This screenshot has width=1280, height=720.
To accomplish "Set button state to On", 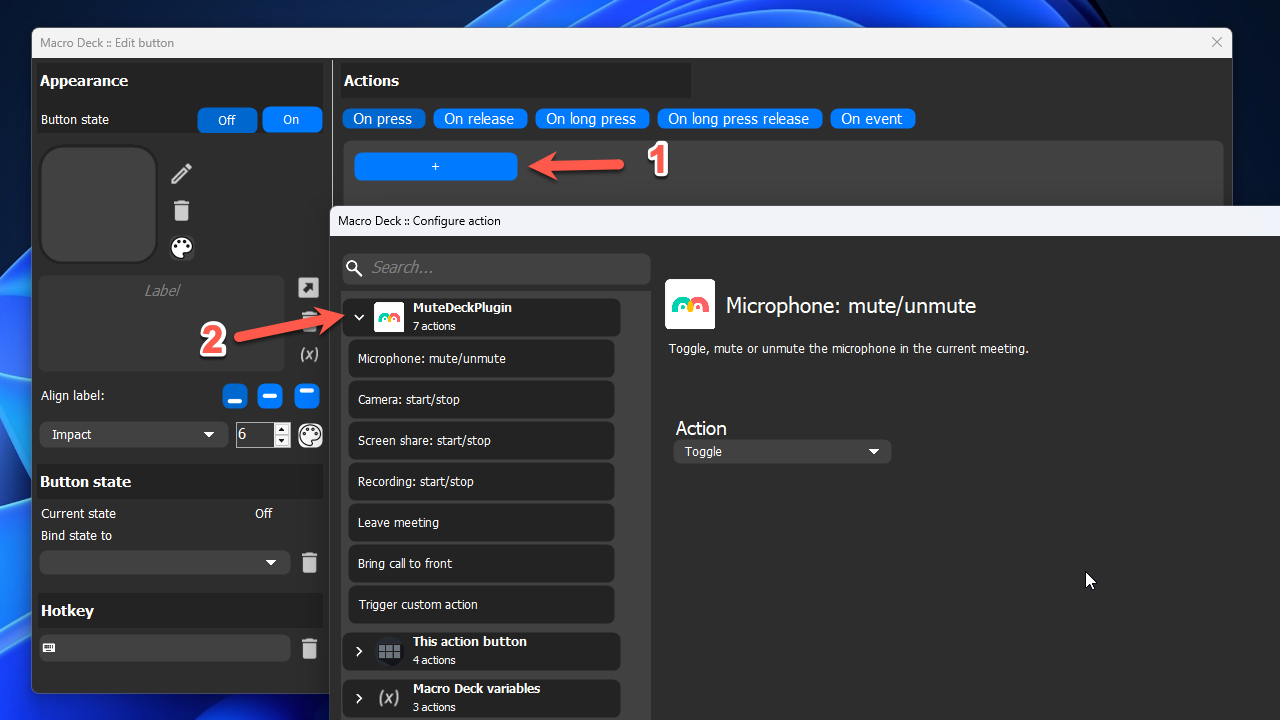I will coord(291,120).
